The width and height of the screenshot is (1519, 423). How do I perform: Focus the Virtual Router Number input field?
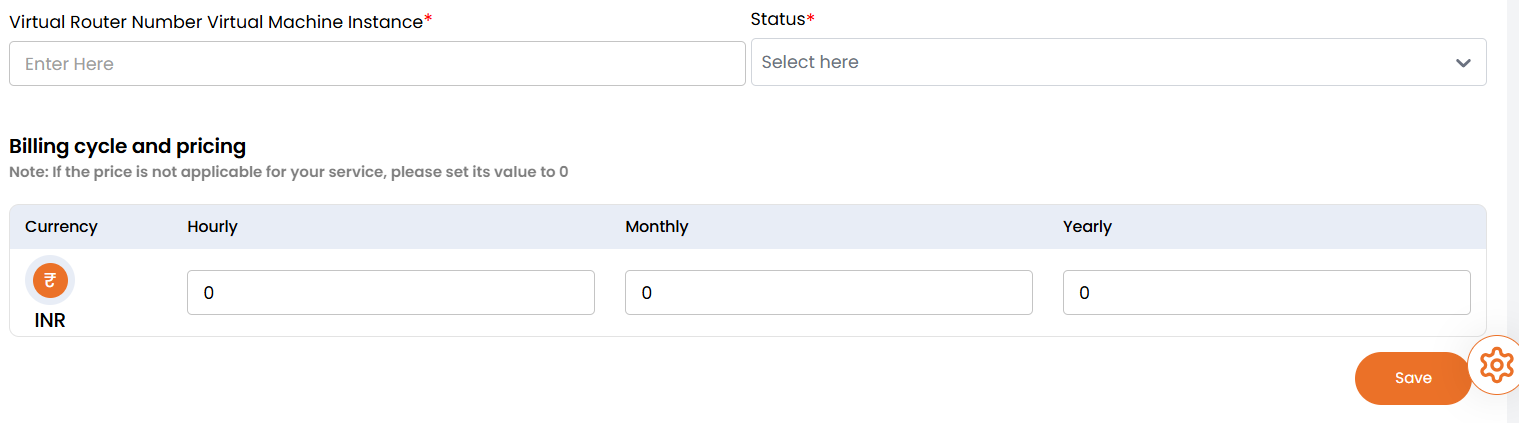tap(377, 64)
